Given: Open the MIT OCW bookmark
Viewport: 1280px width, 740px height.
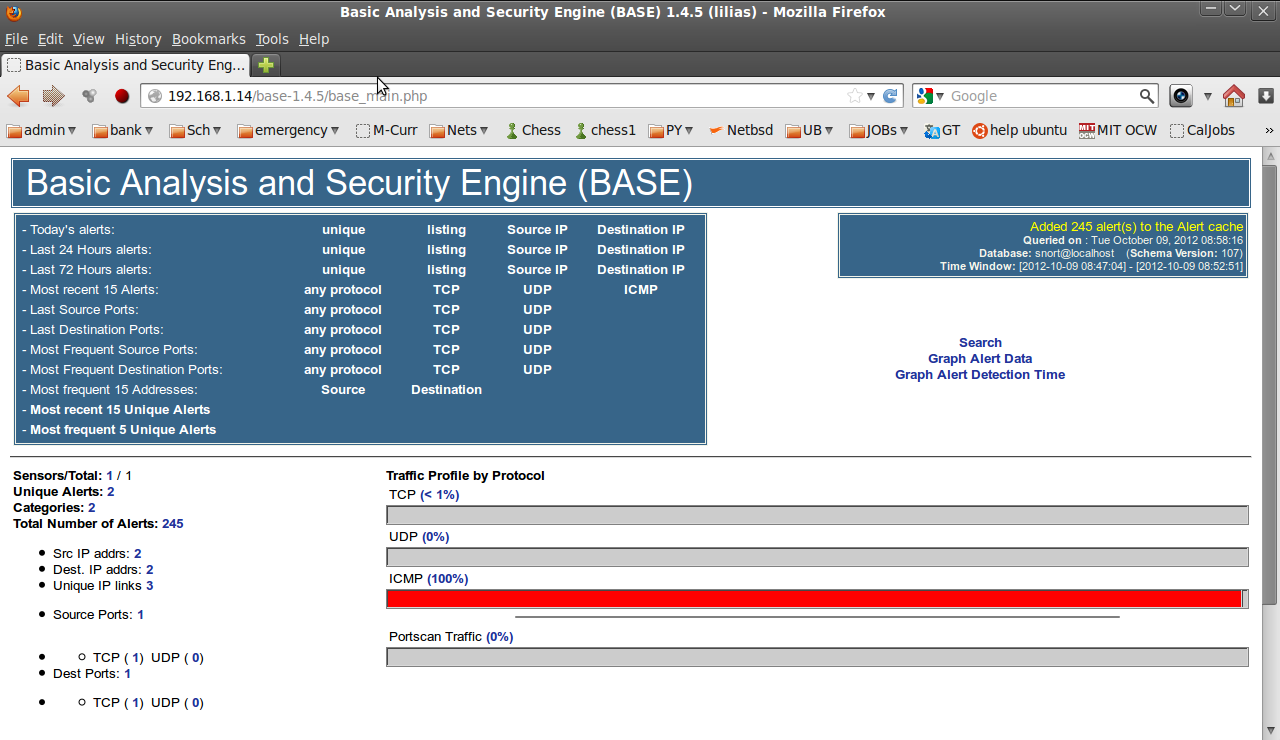Looking at the screenshot, I should click(1118, 130).
